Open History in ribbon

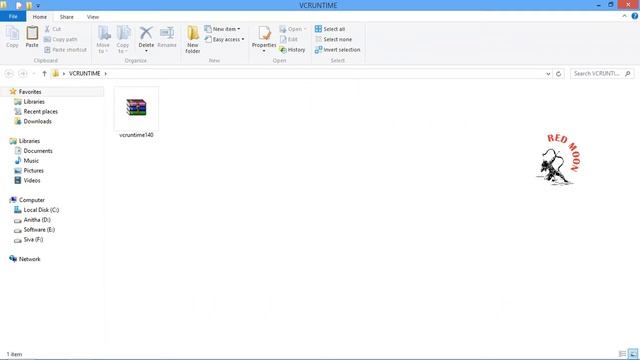pyautogui.click(x=292, y=49)
